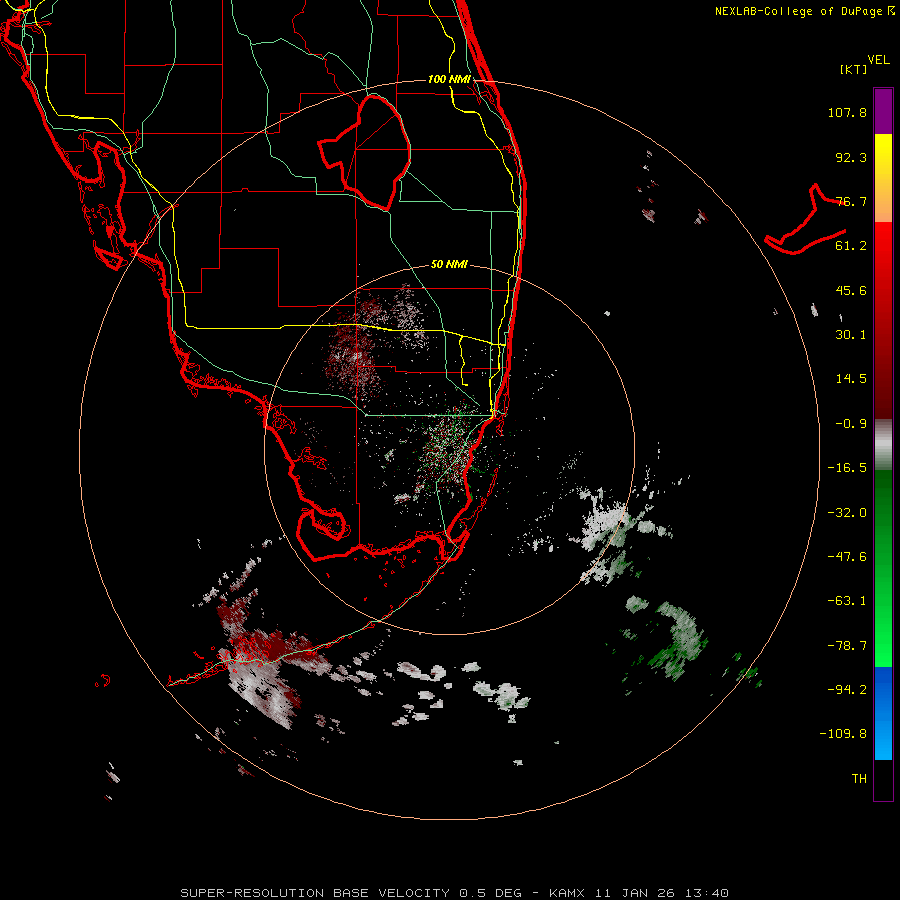Click the NEXLAB-College of DuPage label
Screen dimensions: 900x900
tap(804, 11)
